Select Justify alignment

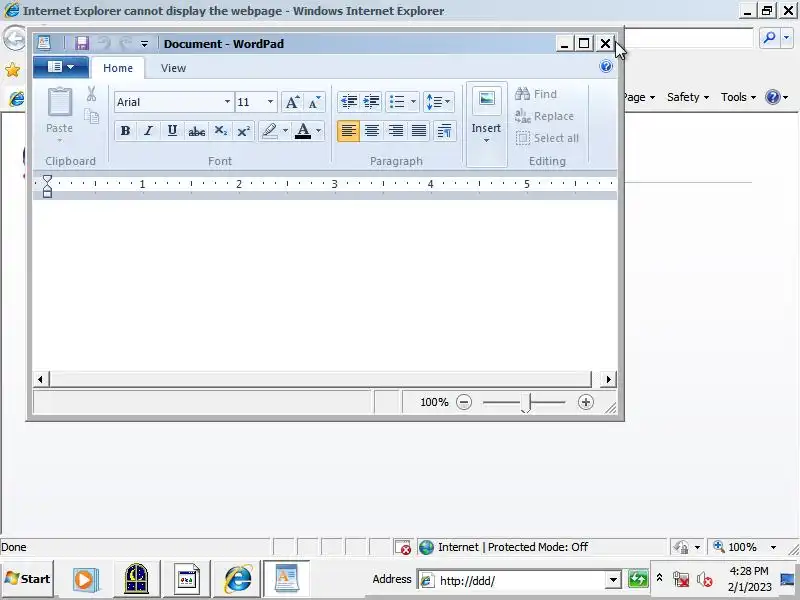(x=419, y=131)
